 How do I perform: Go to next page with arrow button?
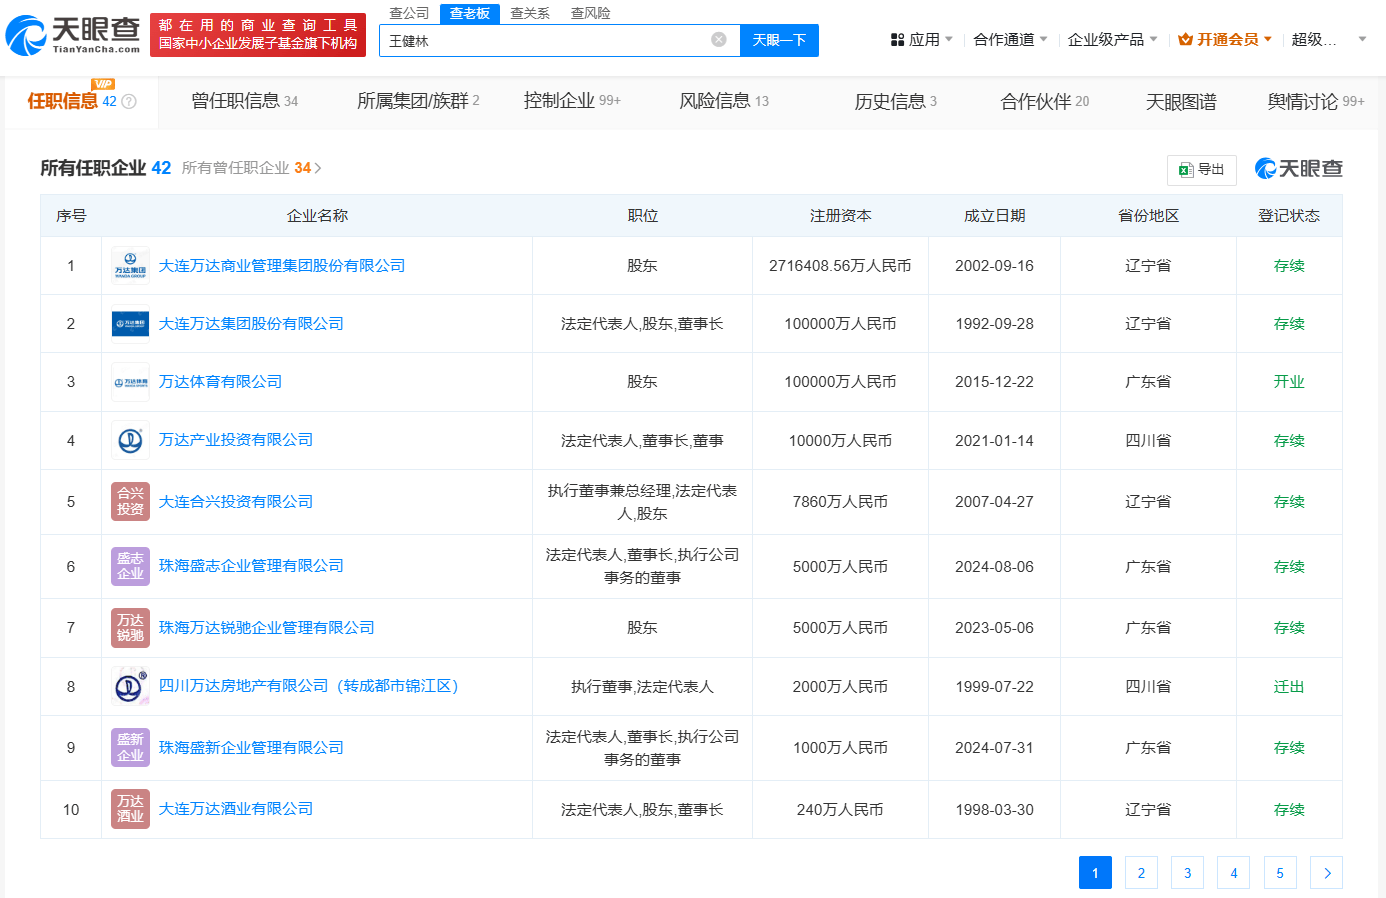point(1326,873)
